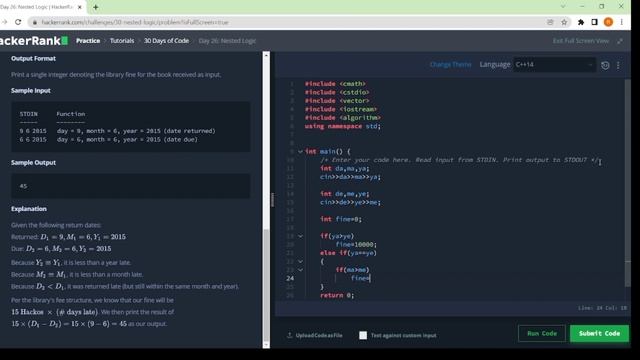Click the '#include <cmath>' line
Screen dimensions: 640x360
click(335, 84)
